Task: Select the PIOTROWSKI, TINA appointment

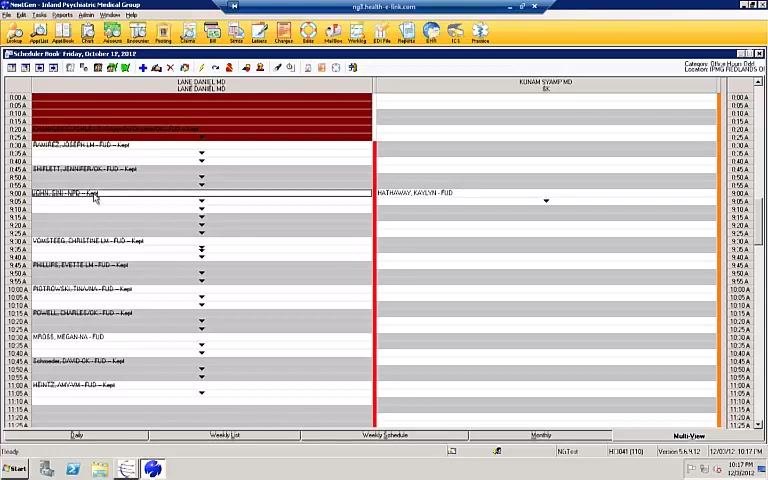Action: coord(82,289)
